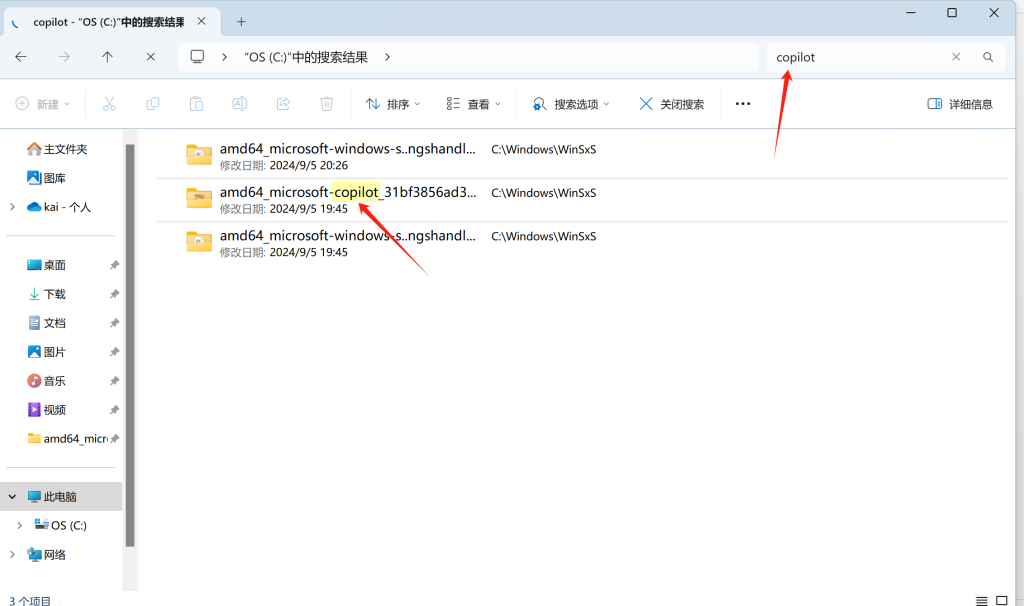Click the back navigation arrow
Image resolution: width=1024 pixels, height=606 pixels.
[x=20, y=57]
